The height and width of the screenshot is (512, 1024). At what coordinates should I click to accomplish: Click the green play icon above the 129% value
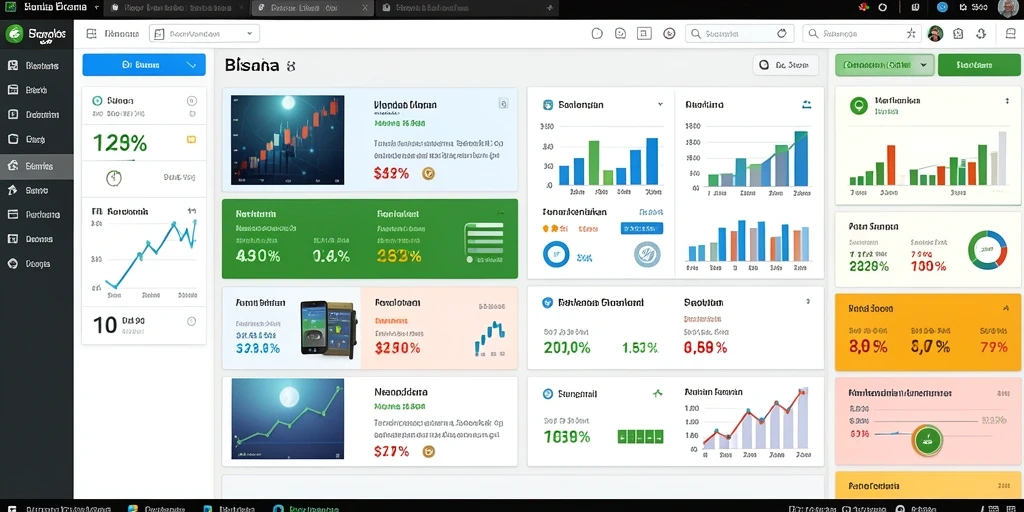97,101
